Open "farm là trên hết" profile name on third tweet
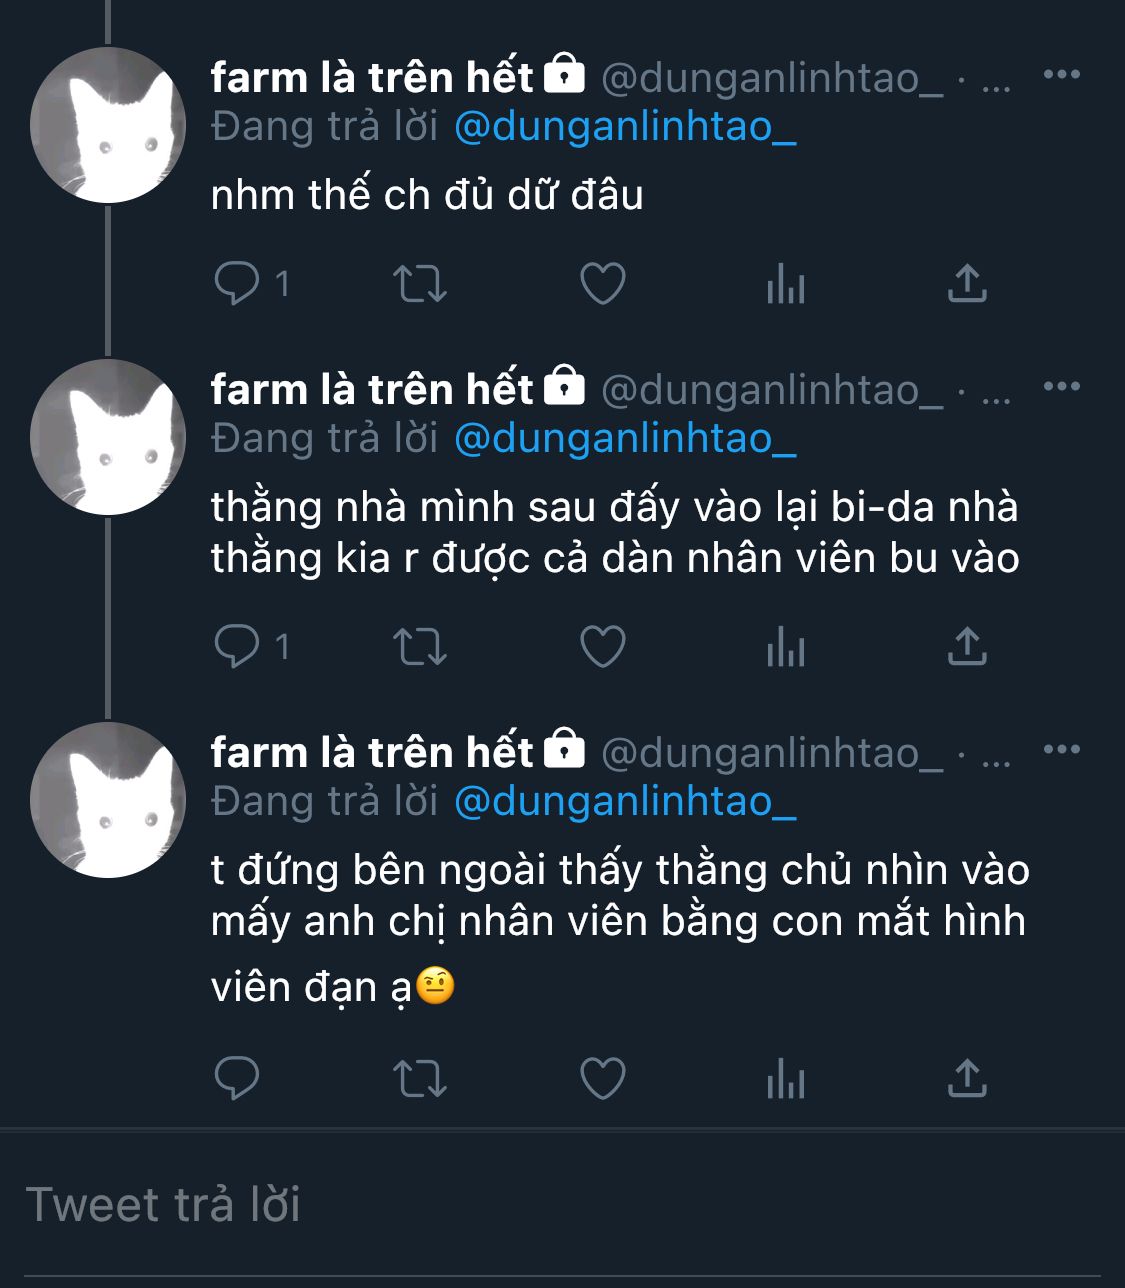Image resolution: width=1125 pixels, height=1288 pixels. 372,752
